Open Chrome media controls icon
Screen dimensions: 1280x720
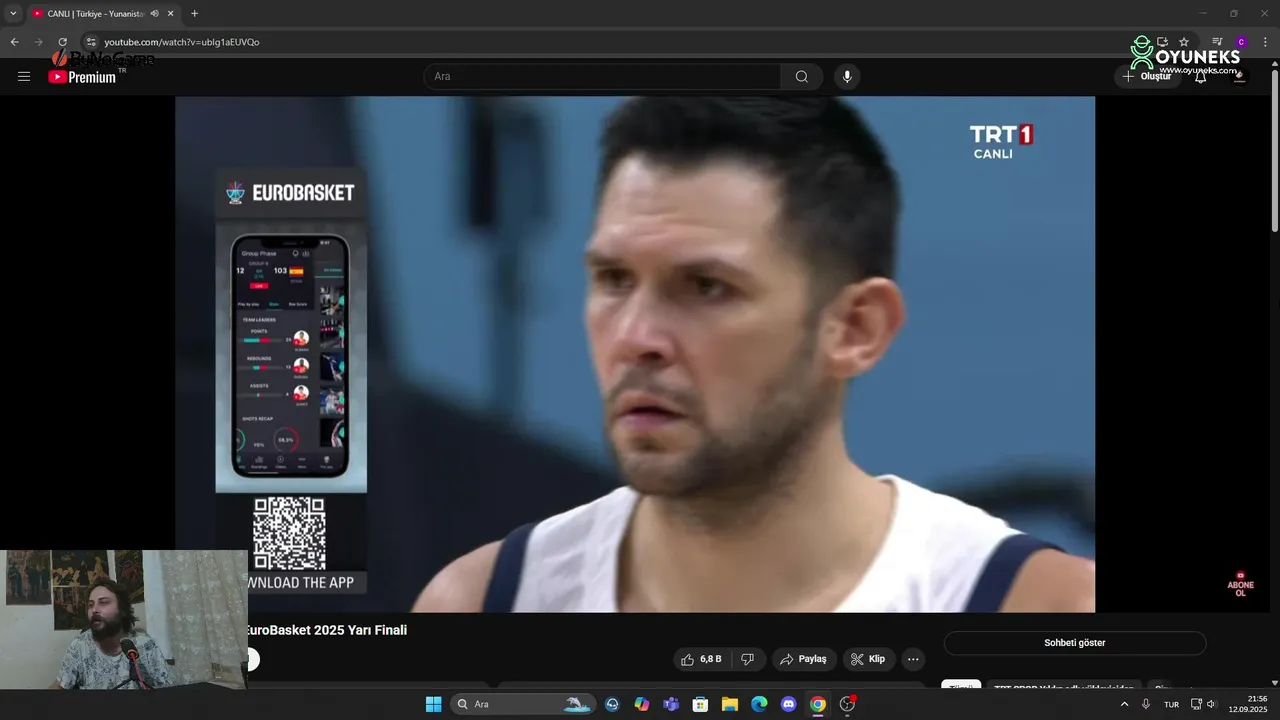pyautogui.click(x=1217, y=42)
